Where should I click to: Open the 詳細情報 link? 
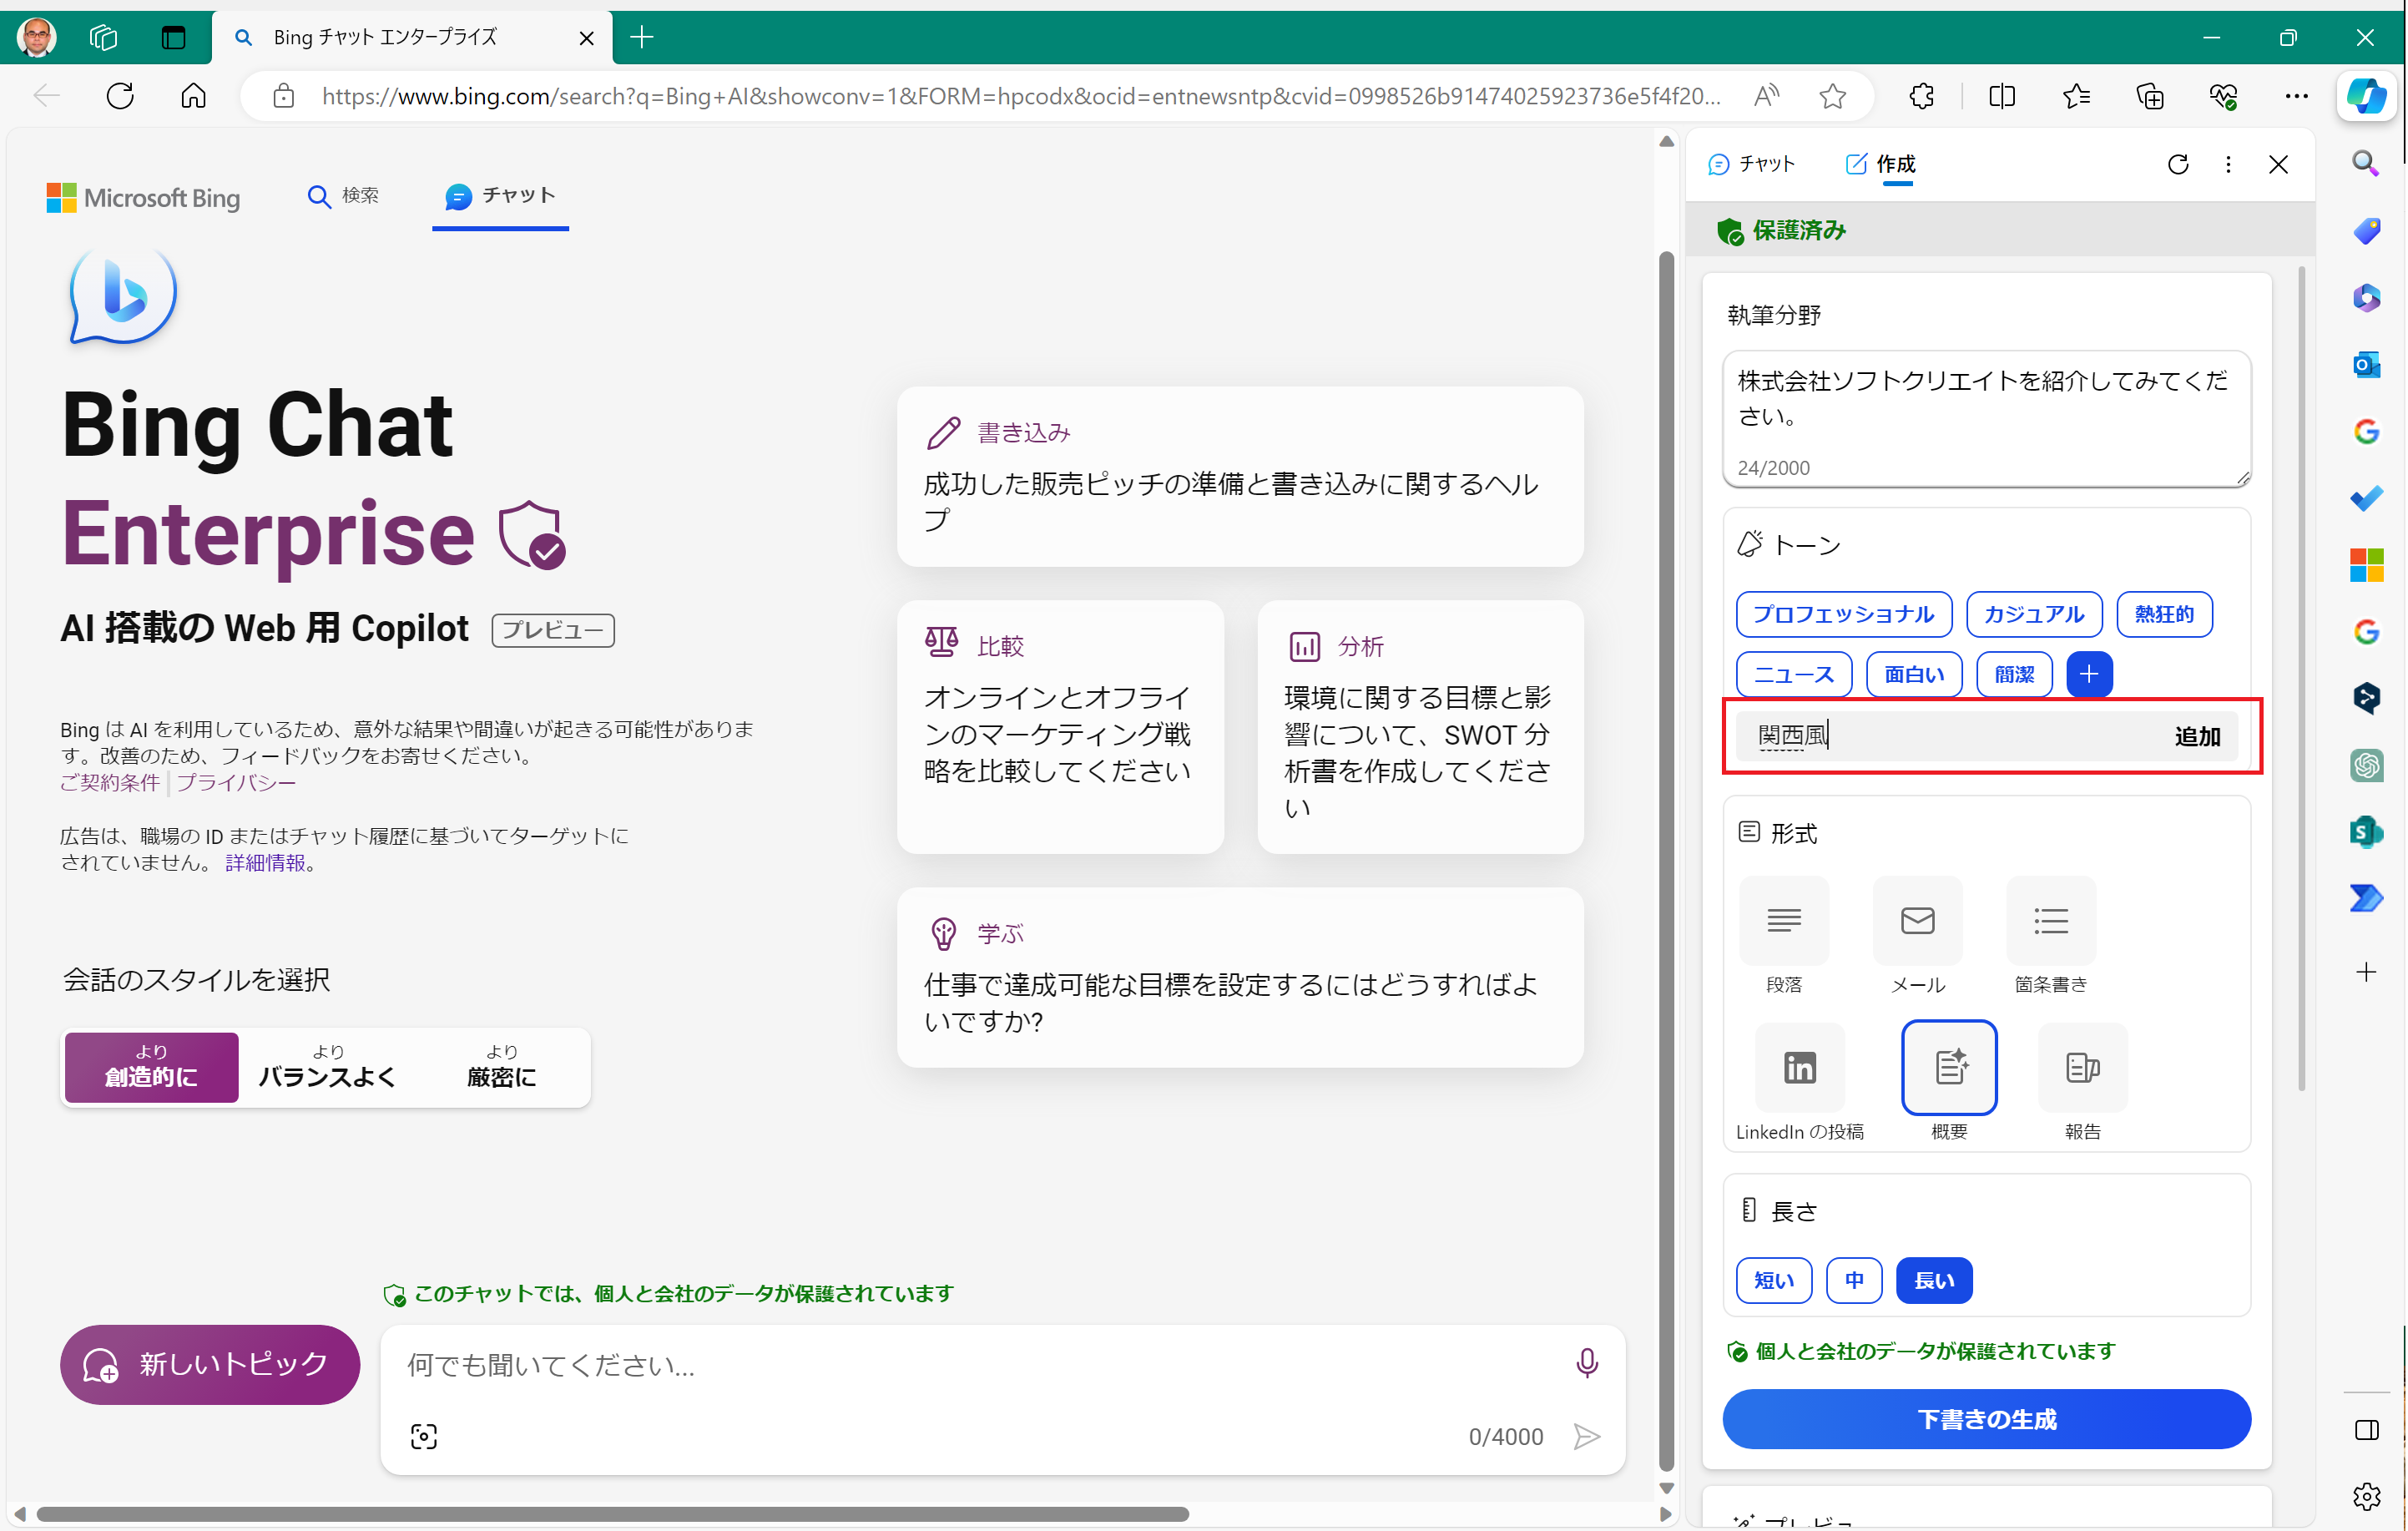click(x=265, y=862)
